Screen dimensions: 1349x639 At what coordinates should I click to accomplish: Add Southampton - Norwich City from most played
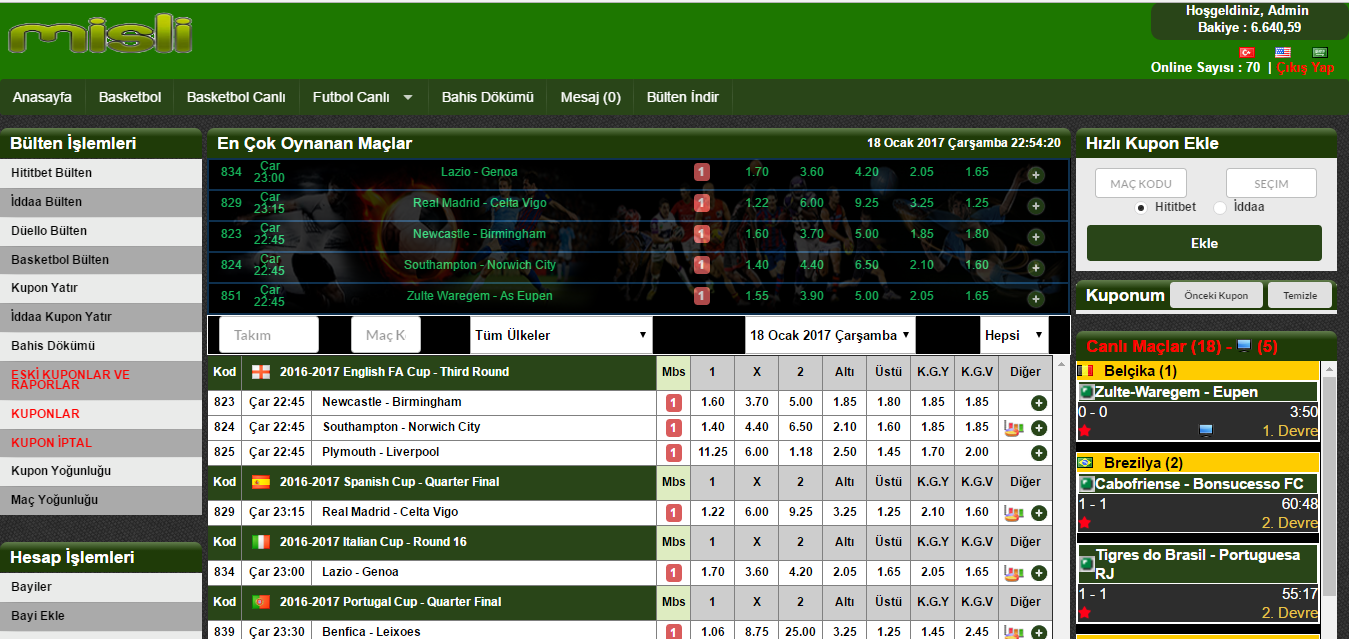point(1036,268)
